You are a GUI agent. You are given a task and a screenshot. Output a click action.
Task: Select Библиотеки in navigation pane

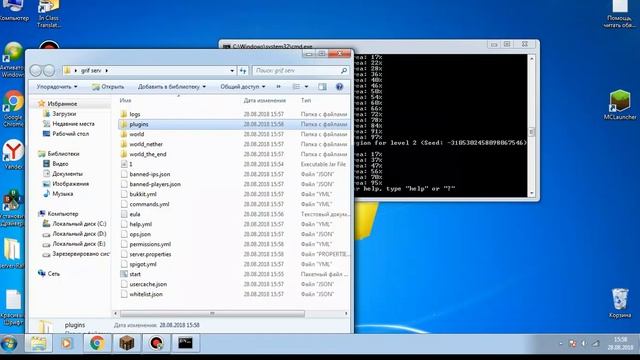point(63,154)
